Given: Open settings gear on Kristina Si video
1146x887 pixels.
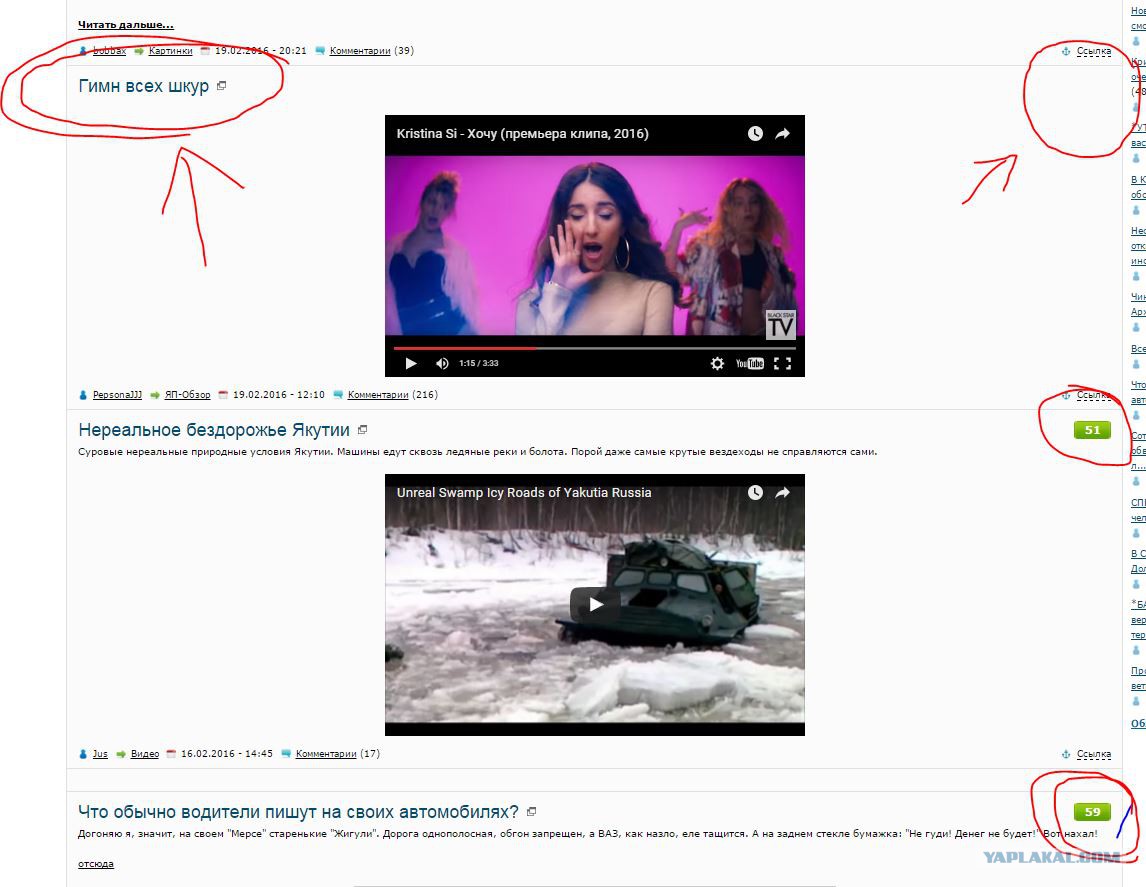Looking at the screenshot, I should click(718, 363).
